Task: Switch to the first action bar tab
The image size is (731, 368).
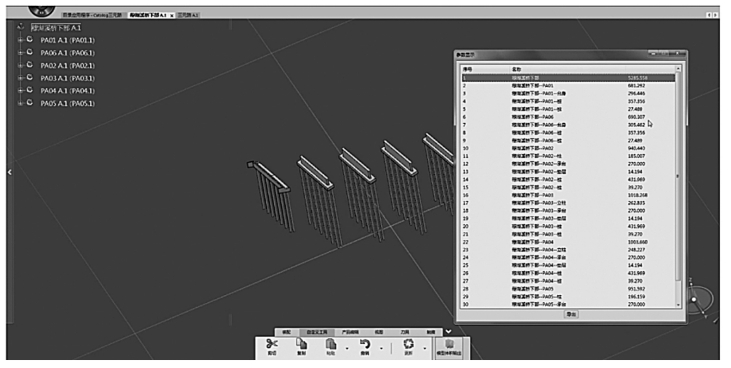Action: 286,332
